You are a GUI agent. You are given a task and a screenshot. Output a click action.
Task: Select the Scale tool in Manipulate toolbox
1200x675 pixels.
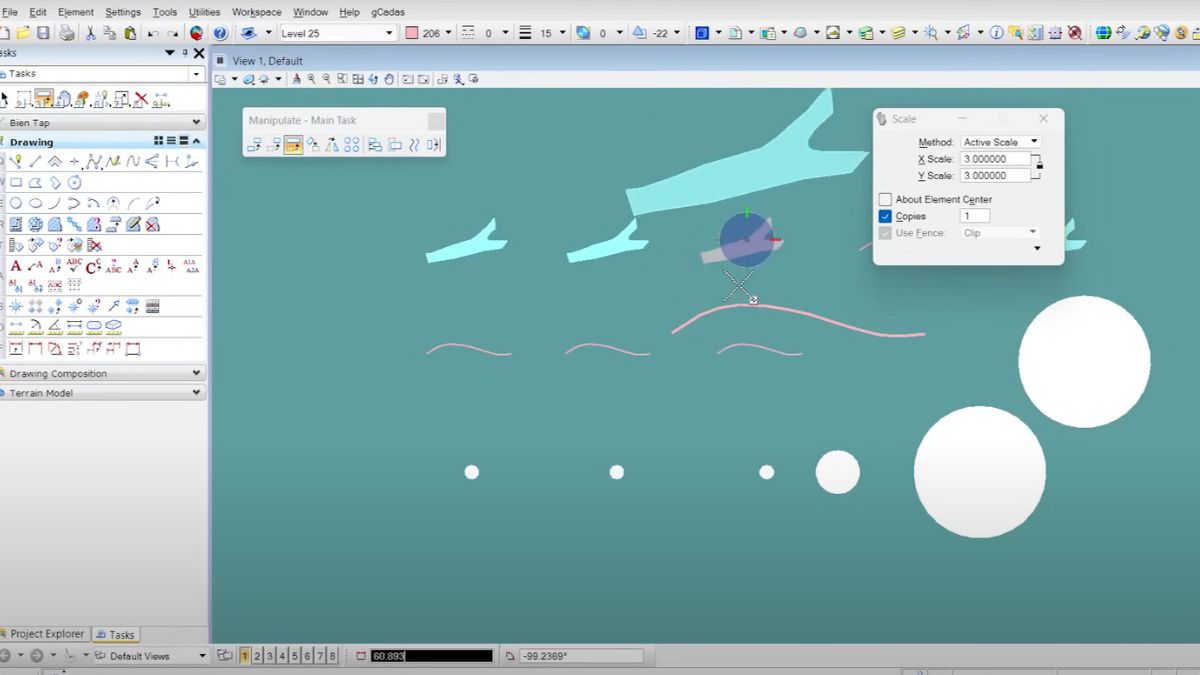click(x=293, y=145)
